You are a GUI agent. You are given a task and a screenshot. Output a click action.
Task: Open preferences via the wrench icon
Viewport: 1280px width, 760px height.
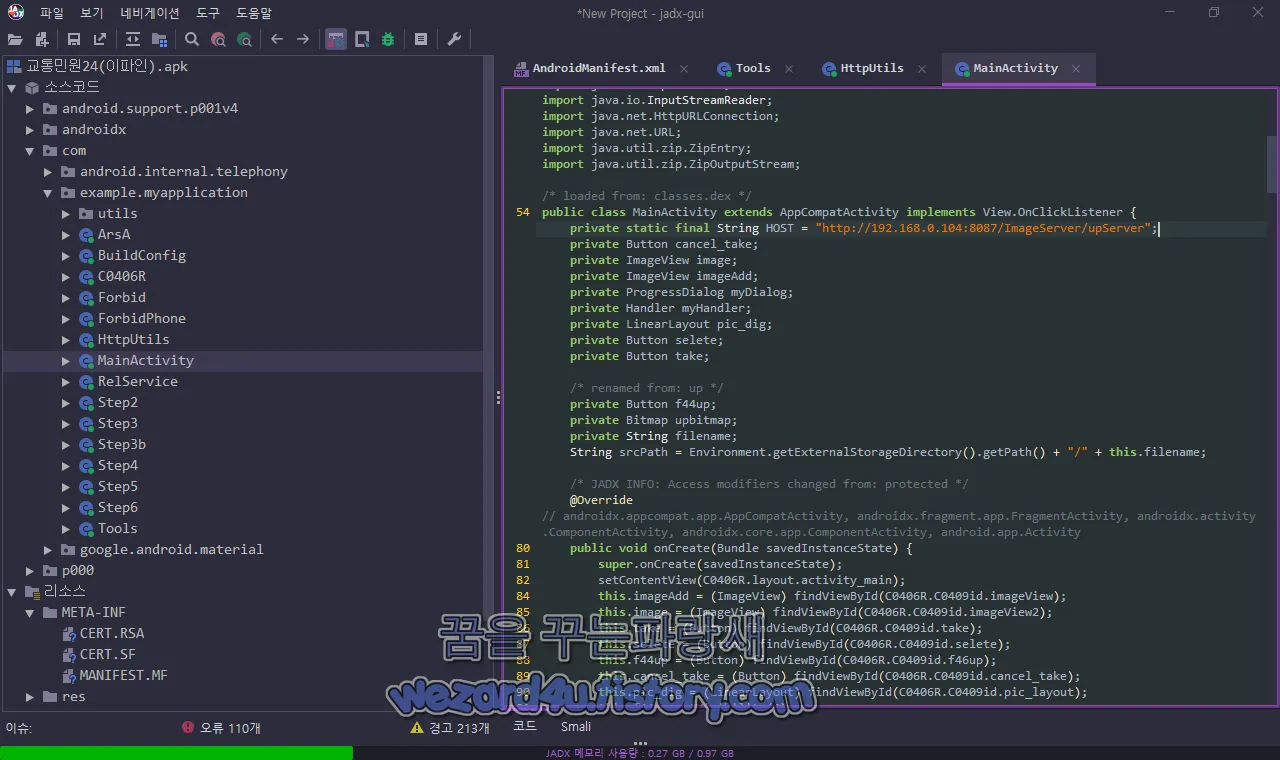(454, 39)
